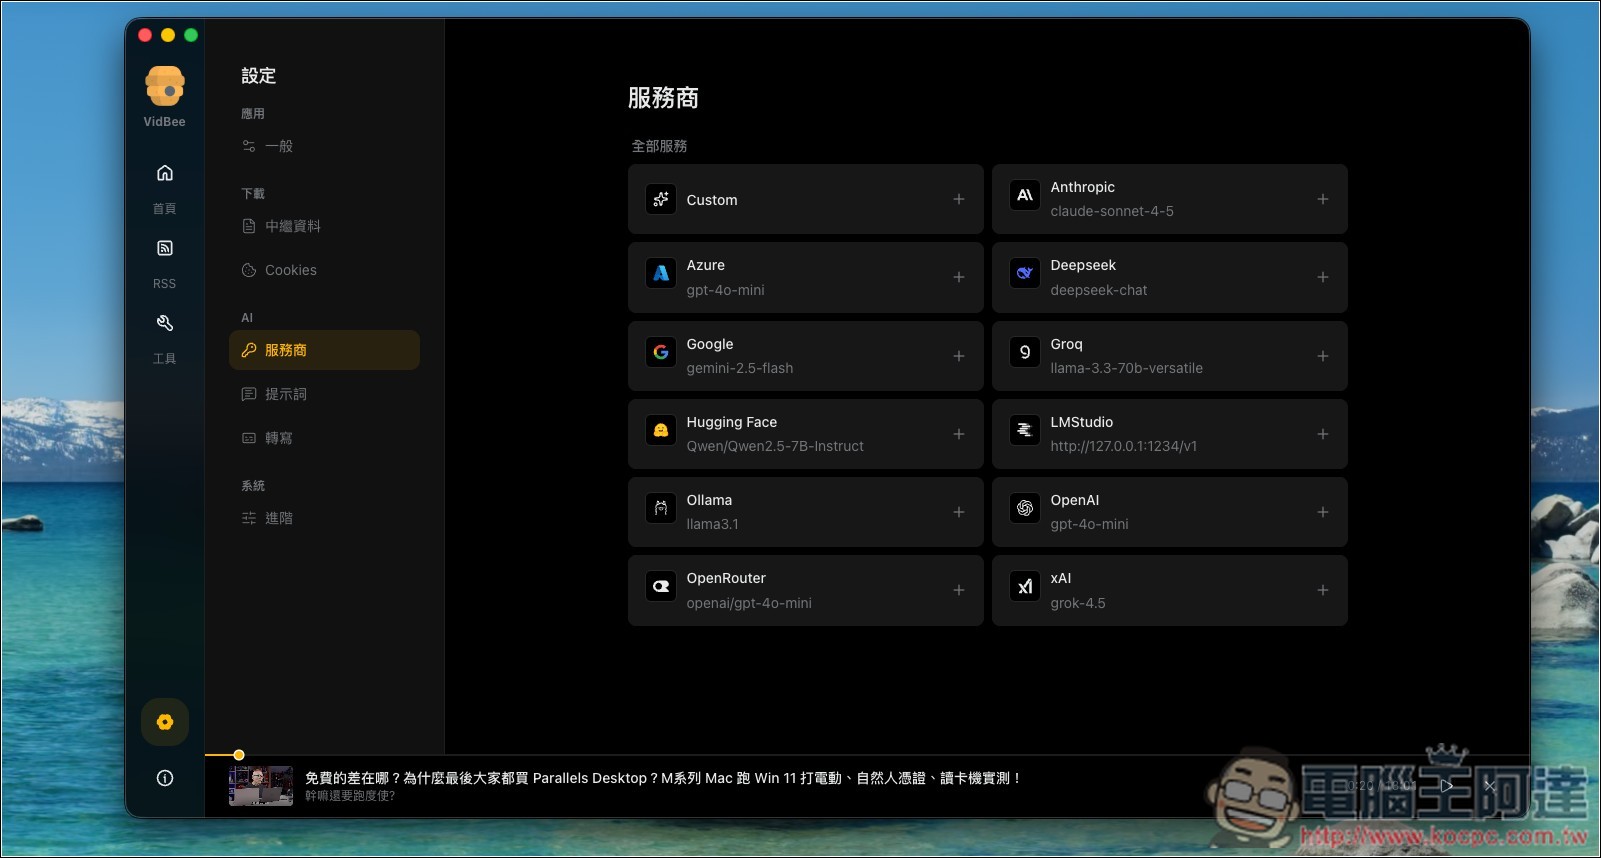Click the Ollama llama icon
Viewport: 1601px width, 858px height.
click(x=661, y=508)
